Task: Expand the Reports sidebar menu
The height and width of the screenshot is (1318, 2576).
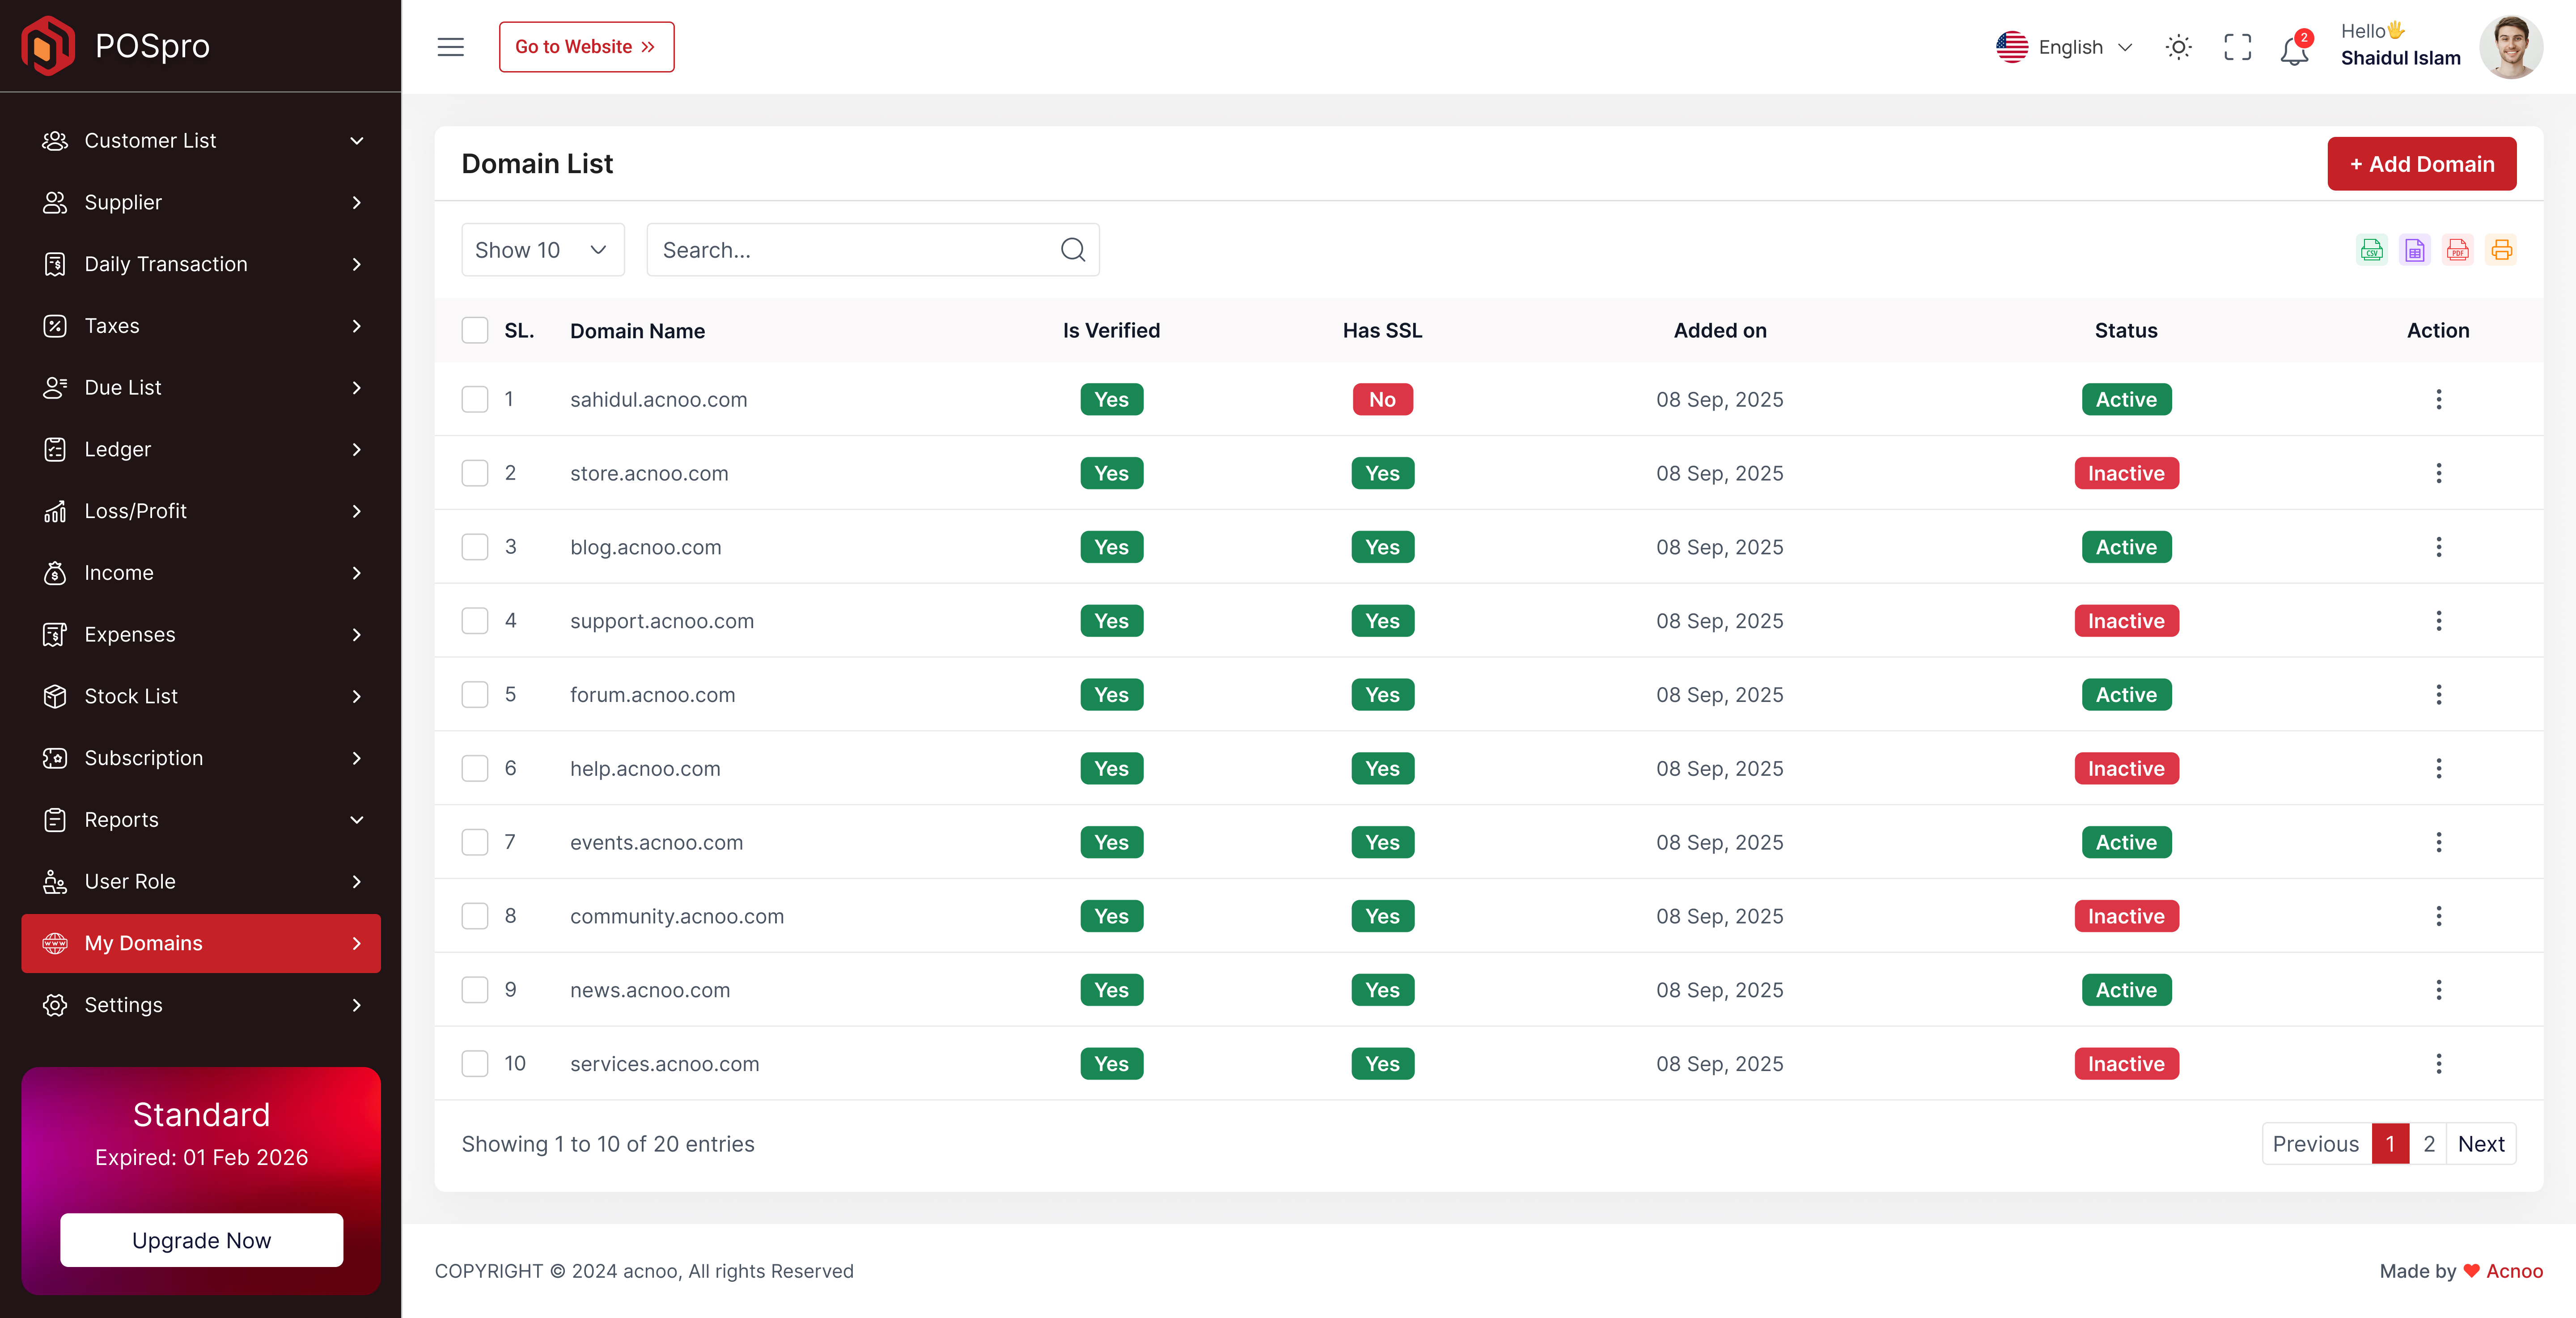Action: [x=201, y=819]
